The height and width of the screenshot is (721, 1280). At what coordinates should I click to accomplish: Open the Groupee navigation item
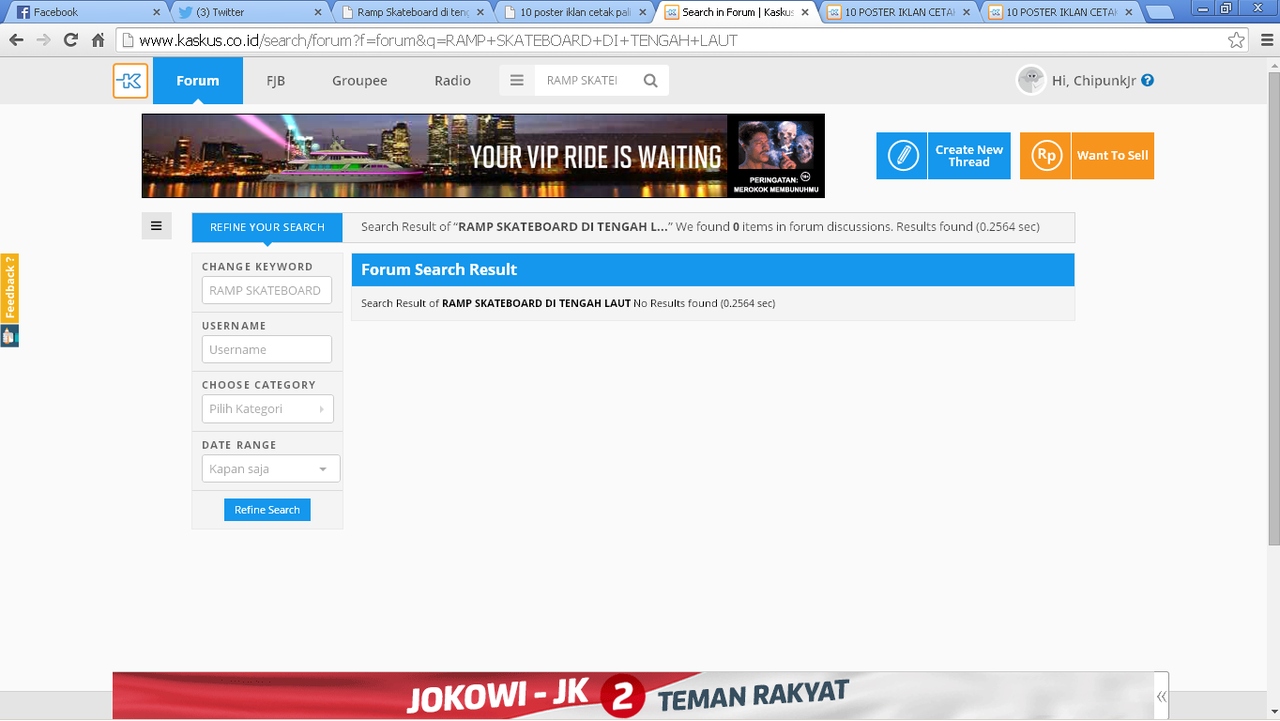(360, 81)
